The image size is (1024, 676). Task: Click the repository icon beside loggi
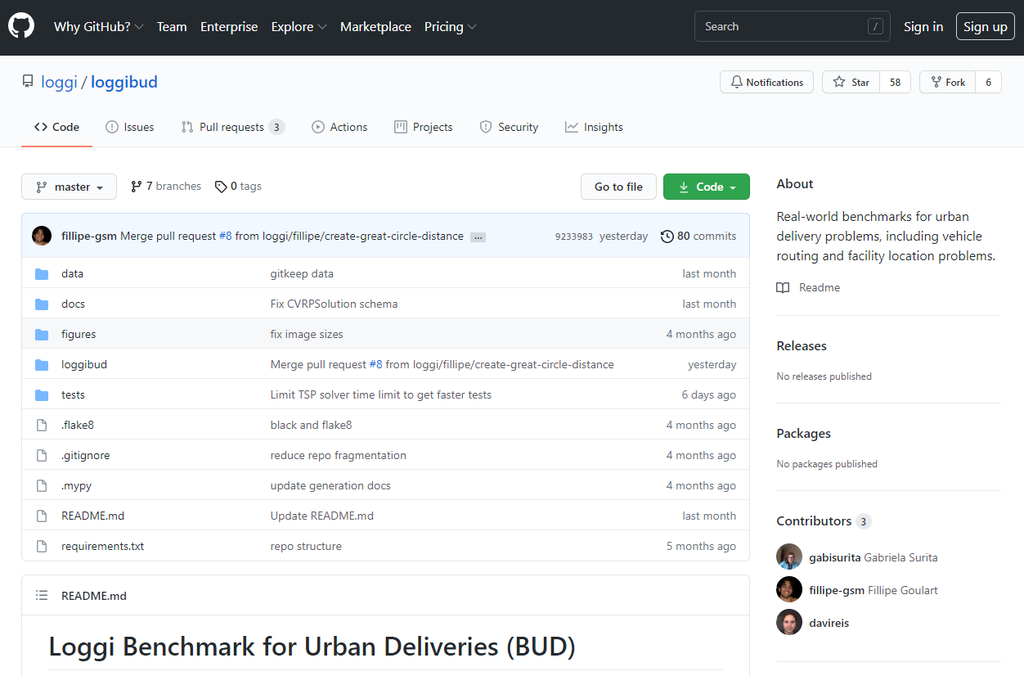point(27,81)
